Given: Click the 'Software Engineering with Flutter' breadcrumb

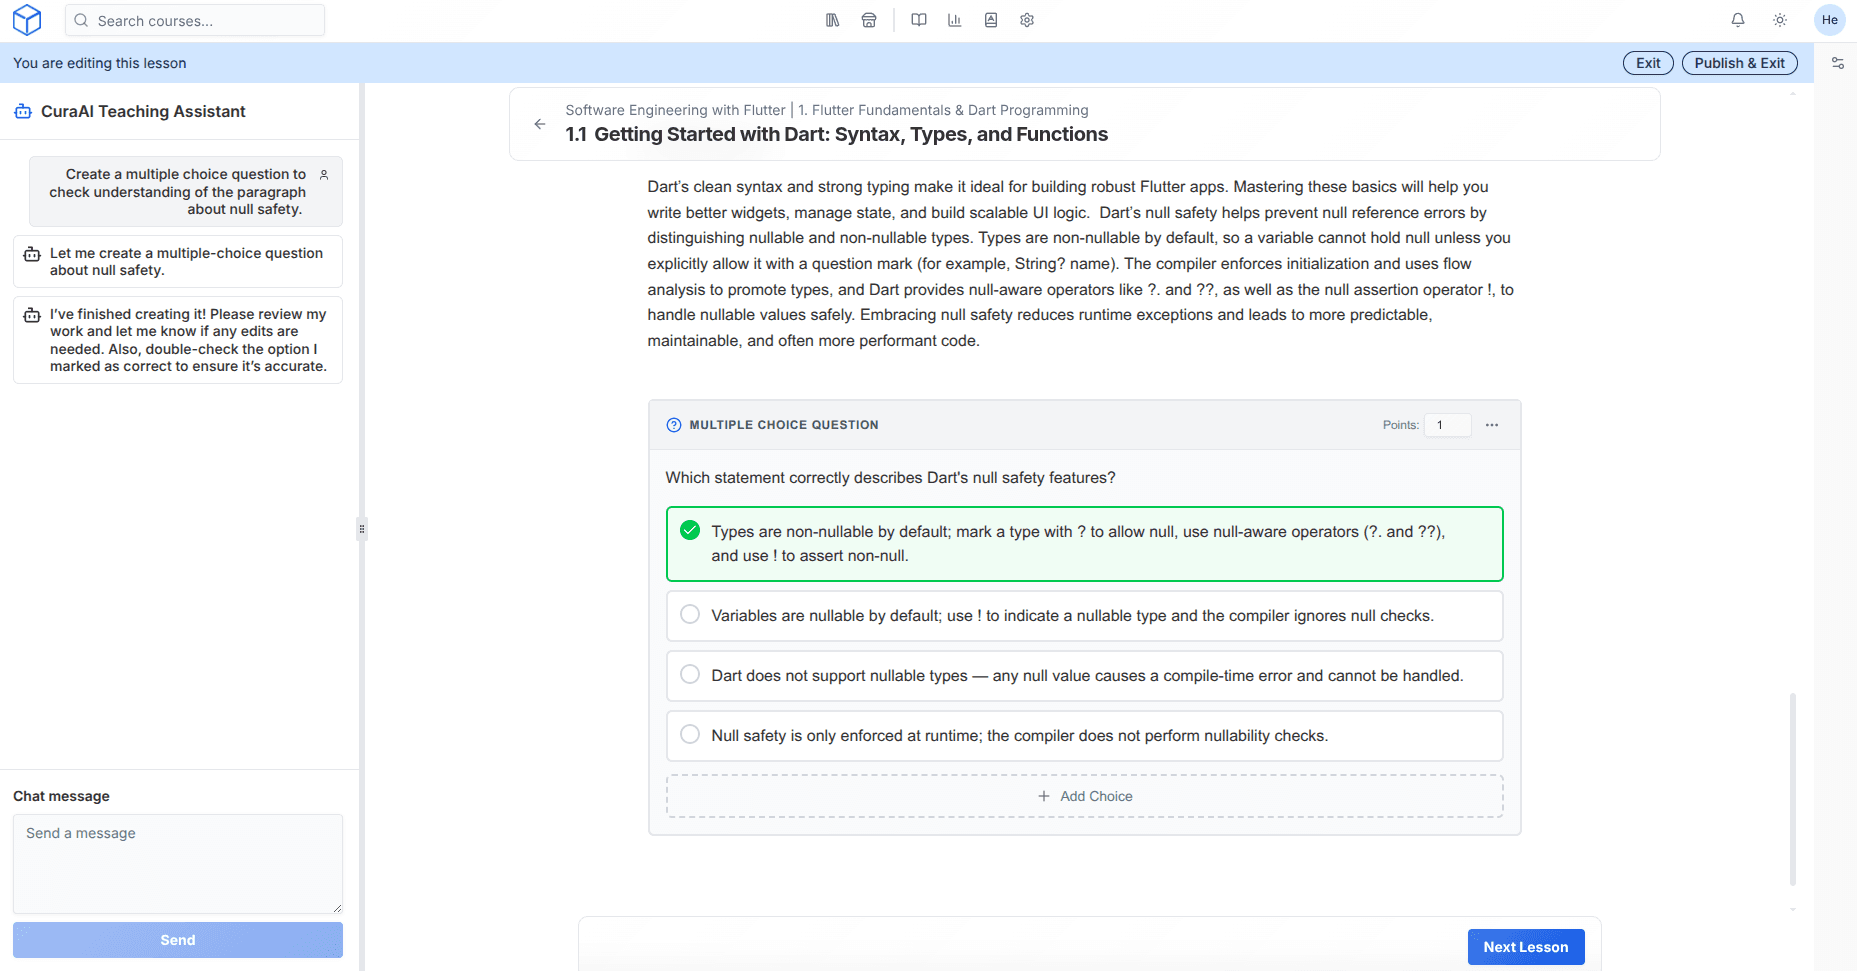Looking at the screenshot, I should 675,110.
